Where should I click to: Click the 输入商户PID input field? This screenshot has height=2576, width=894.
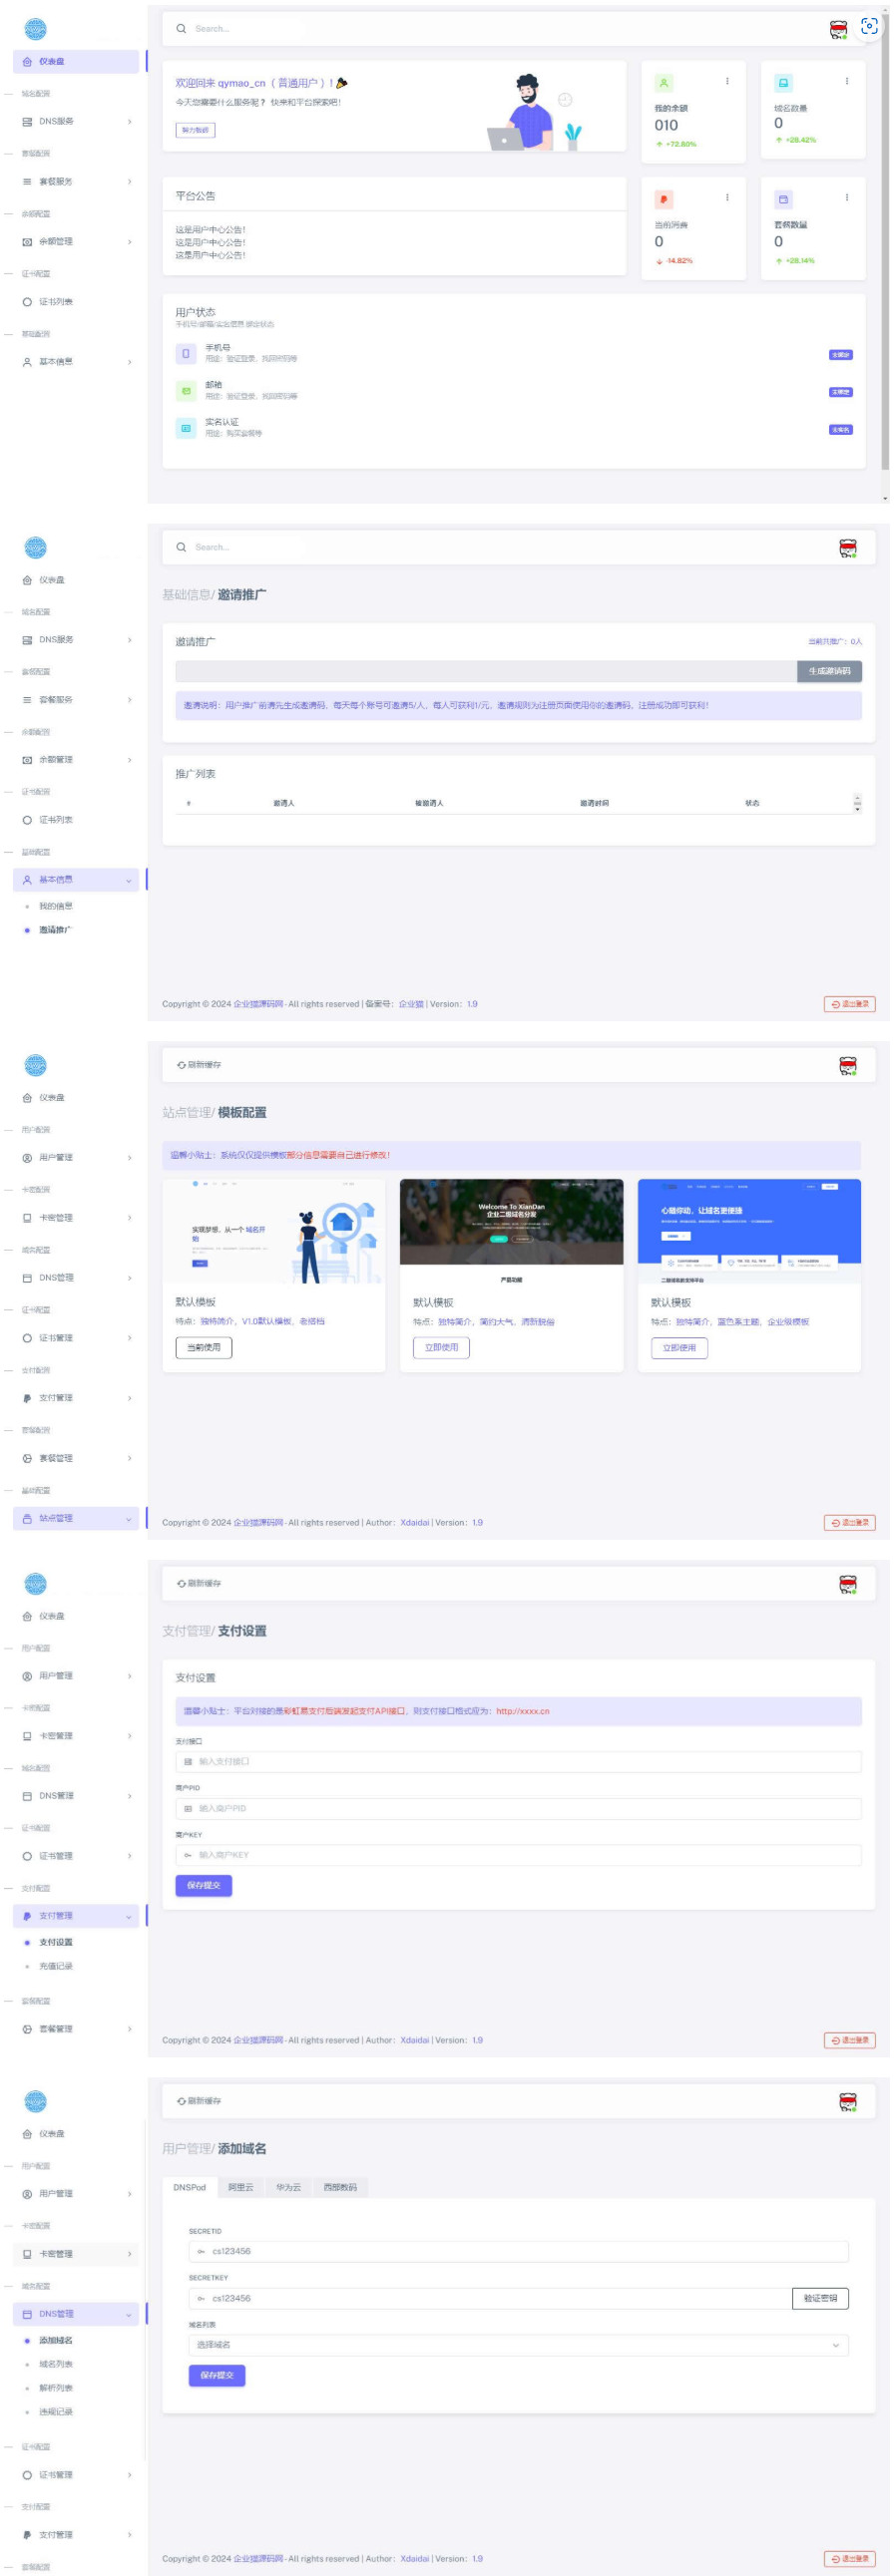point(518,1808)
